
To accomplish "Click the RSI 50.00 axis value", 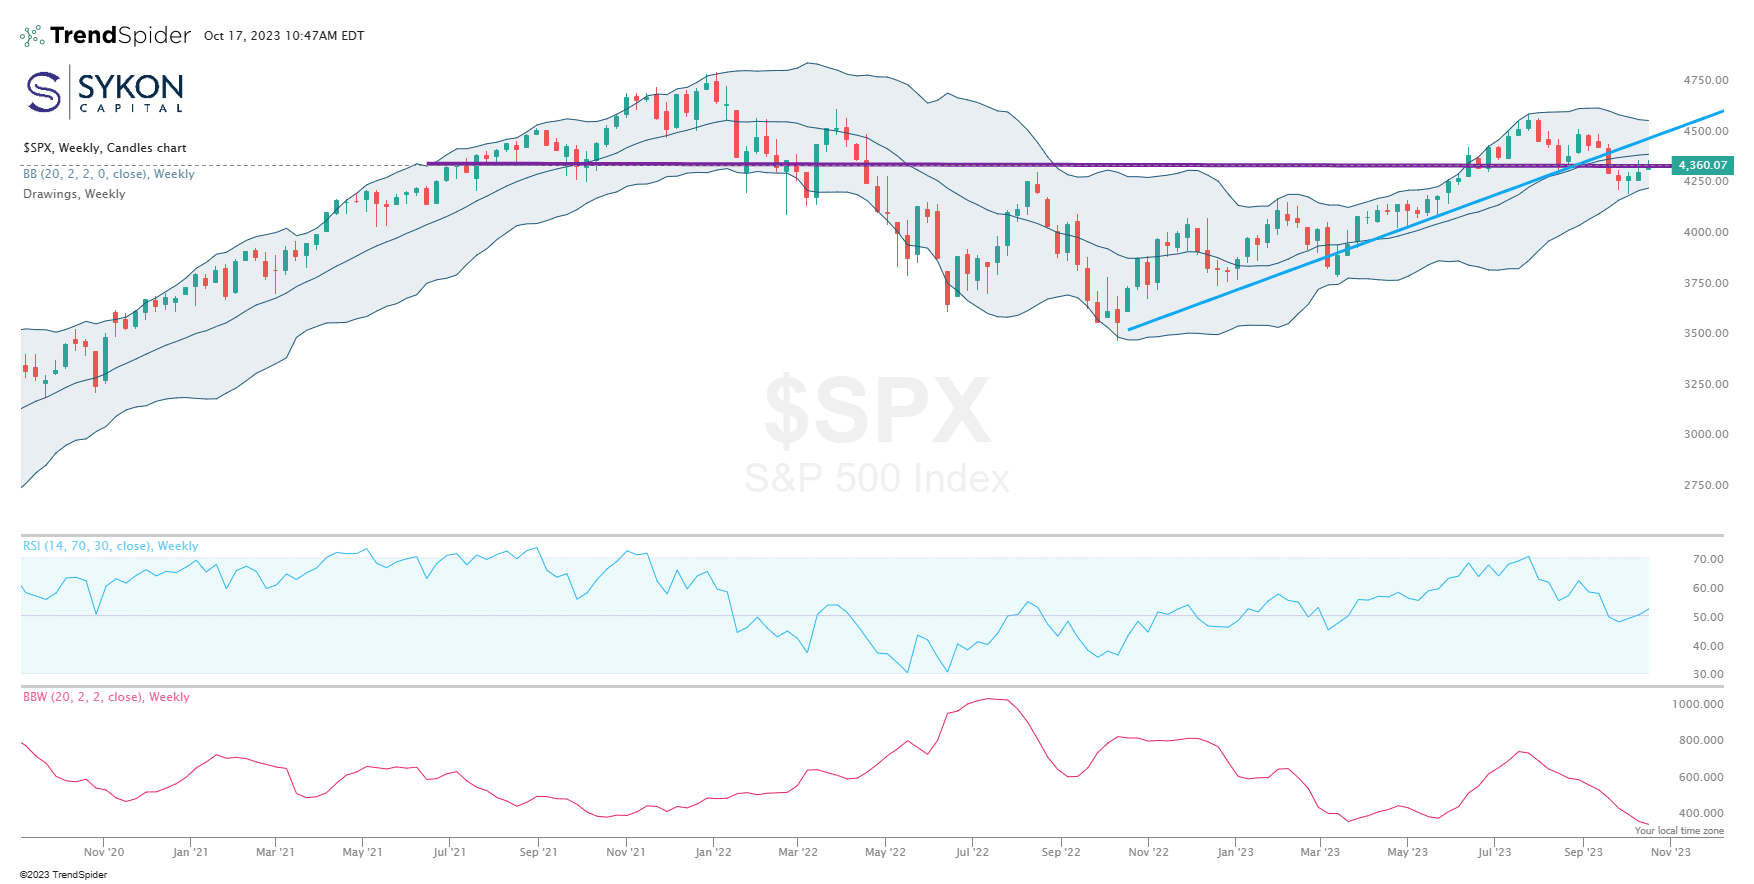I will [1708, 617].
